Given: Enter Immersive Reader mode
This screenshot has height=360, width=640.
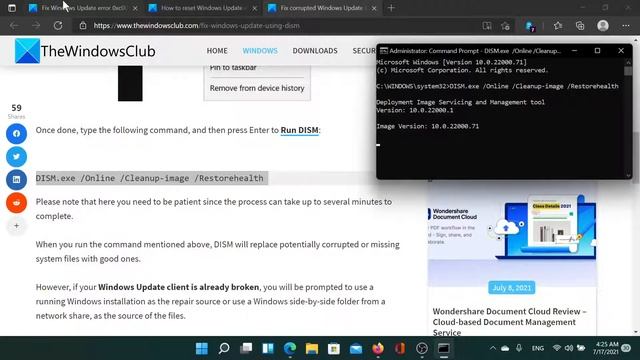Looking at the screenshot, I should [x=487, y=26].
